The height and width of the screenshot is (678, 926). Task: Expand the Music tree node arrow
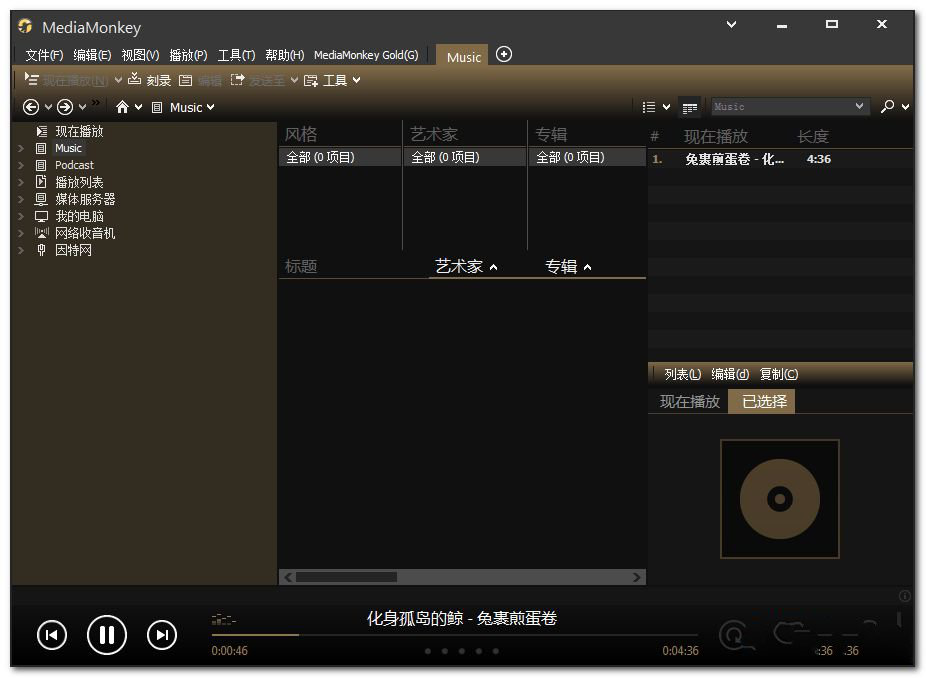pos(21,148)
